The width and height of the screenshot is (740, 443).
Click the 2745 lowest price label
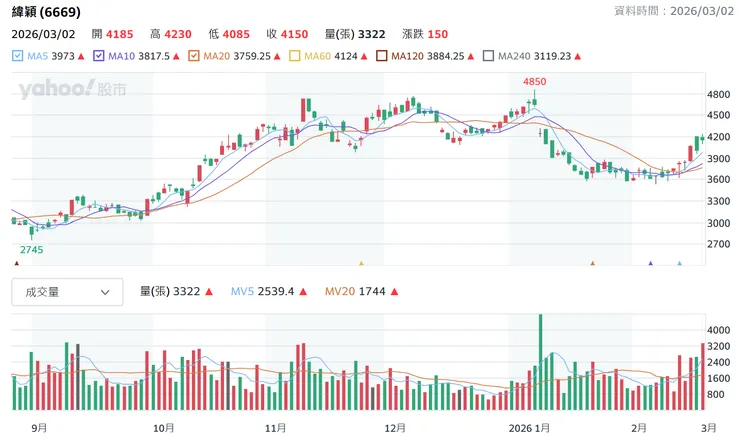point(32,250)
